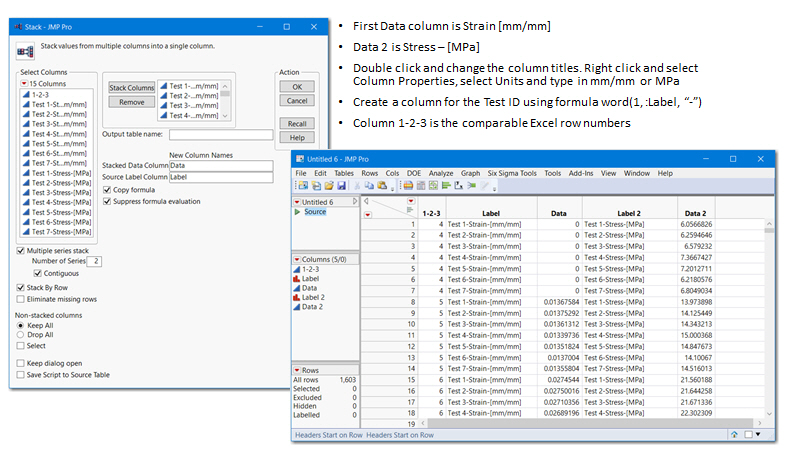Open the Untitled 6 red triangle menu
The width and height of the screenshot is (800, 450).
point(297,202)
